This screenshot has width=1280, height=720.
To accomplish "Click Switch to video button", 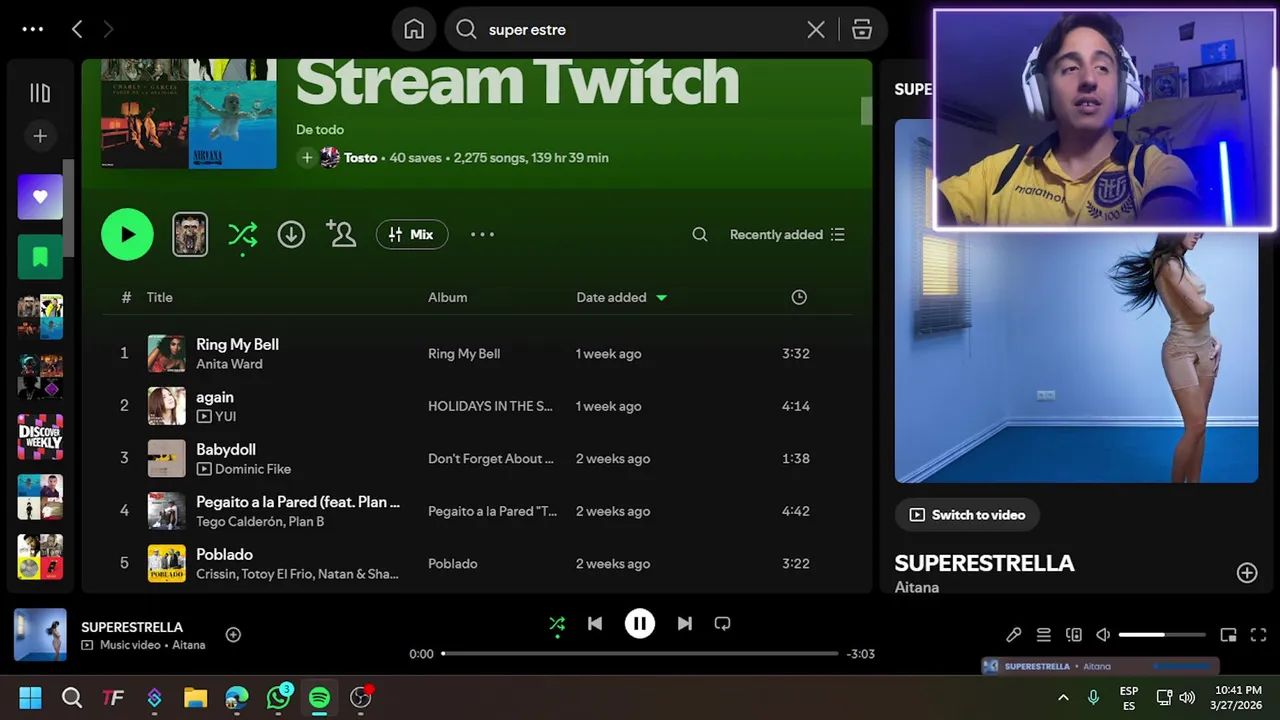I will 967,515.
